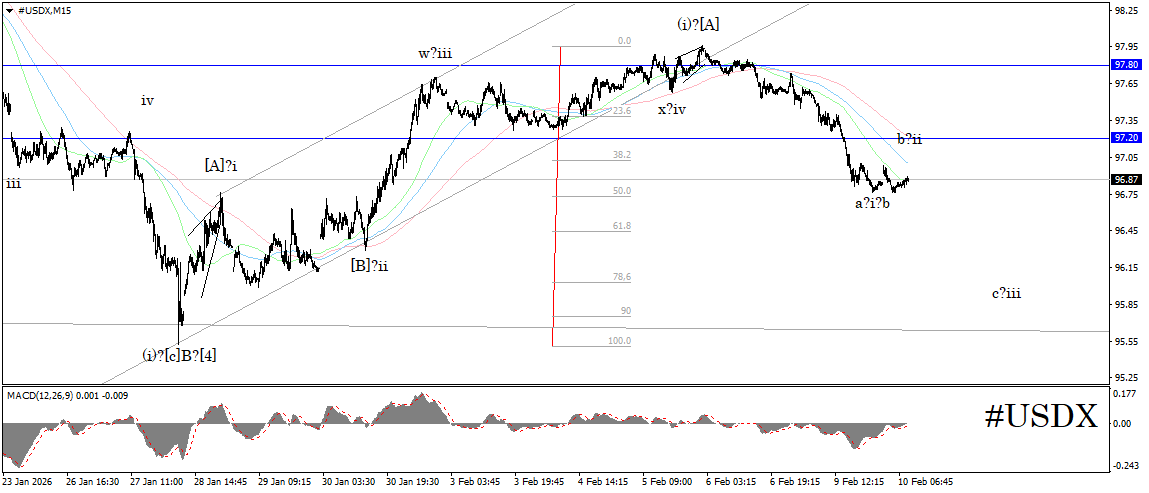Select the wave label c?iii

coord(1007,294)
